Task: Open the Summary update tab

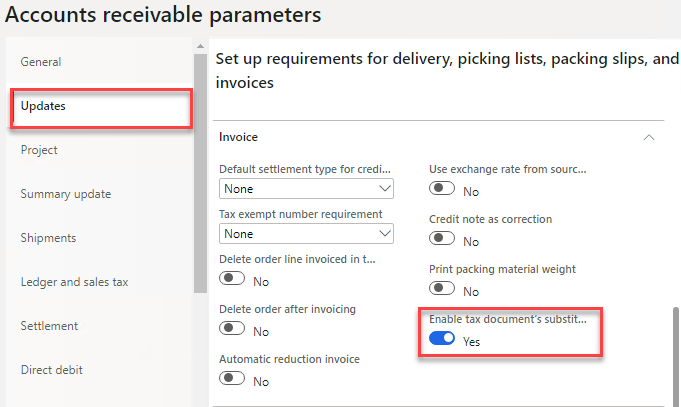Action: pos(66,194)
